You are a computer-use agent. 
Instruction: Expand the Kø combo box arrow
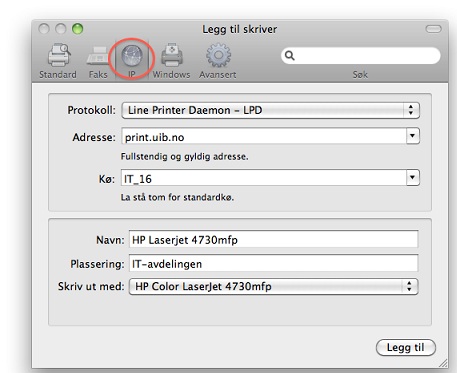click(x=413, y=178)
